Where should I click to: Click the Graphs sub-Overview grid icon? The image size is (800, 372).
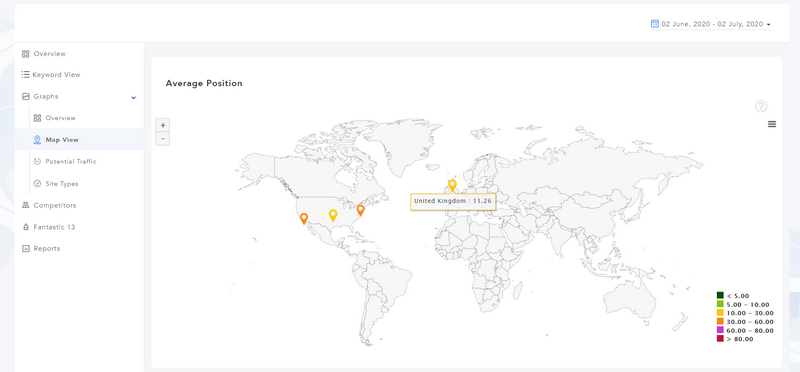click(x=37, y=118)
